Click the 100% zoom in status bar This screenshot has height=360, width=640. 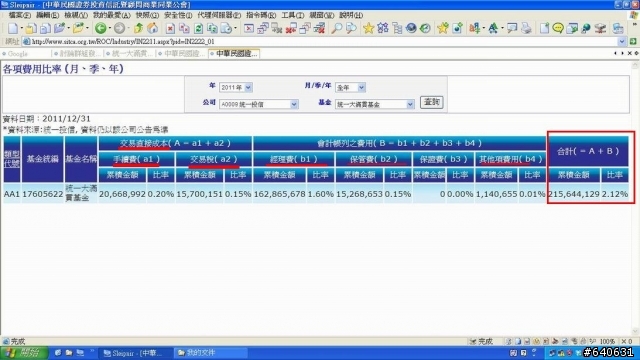pos(607,341)
